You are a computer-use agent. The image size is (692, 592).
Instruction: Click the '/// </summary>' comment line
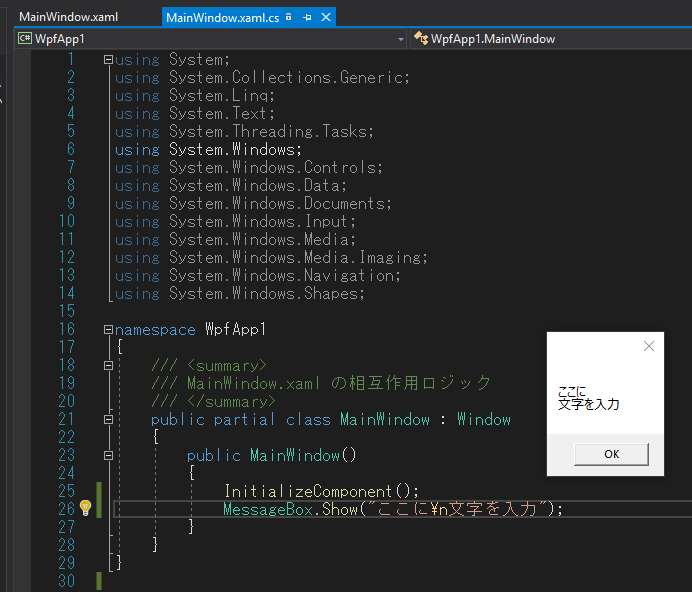coord(213,401)
